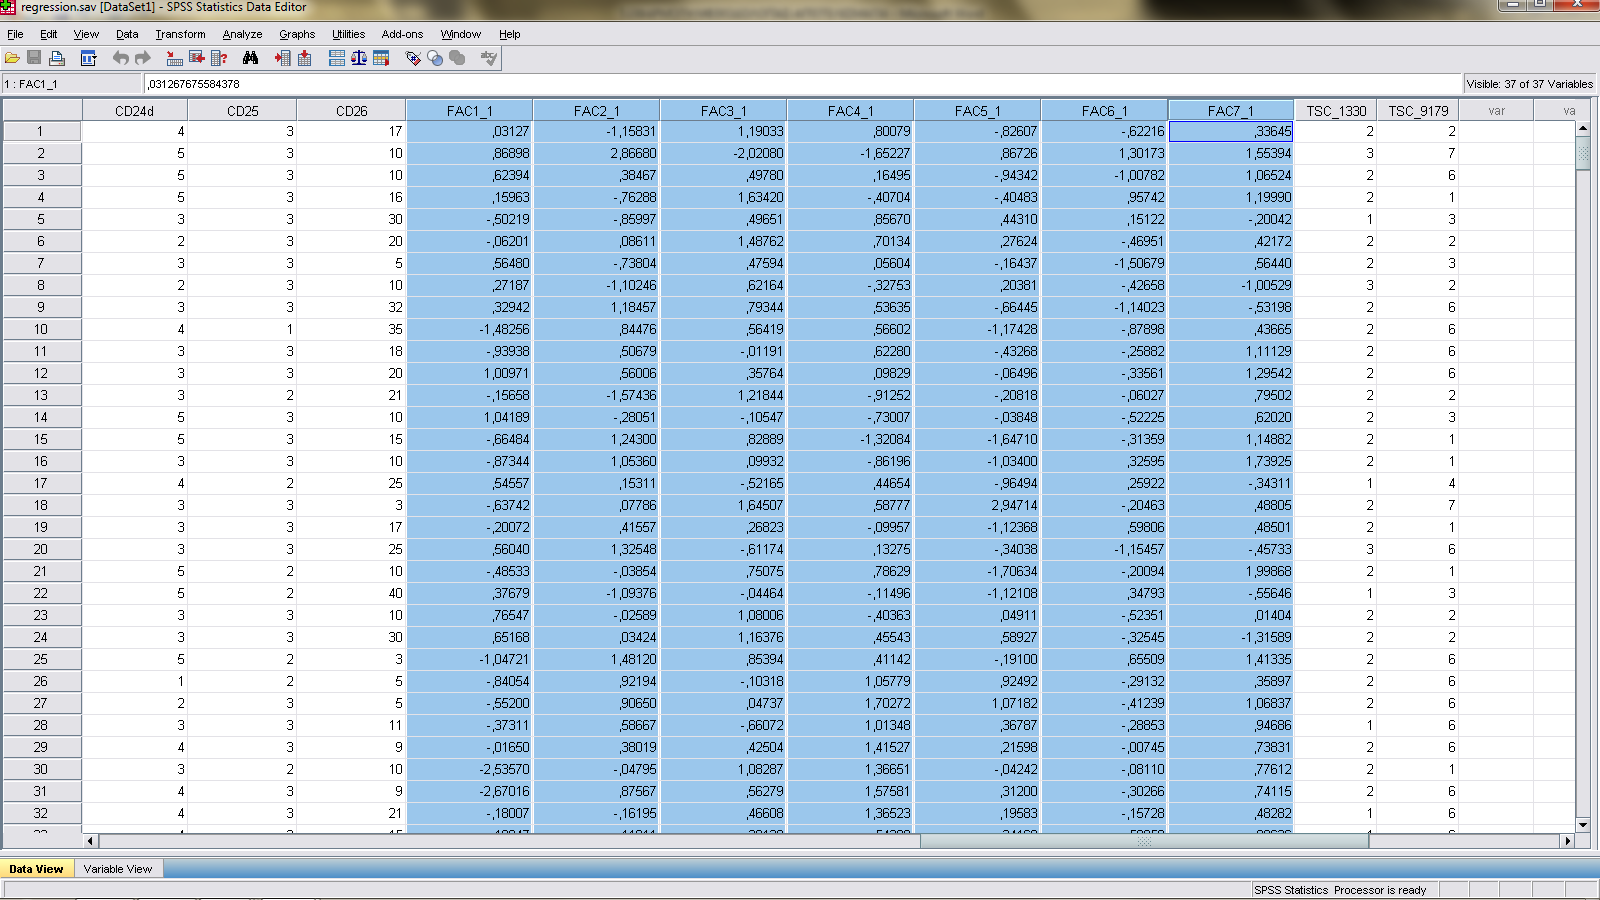This screenshot has width=1600, height=900.
Task: Click the FAC5_1 cell showing 2,94714
Action: 977,505
